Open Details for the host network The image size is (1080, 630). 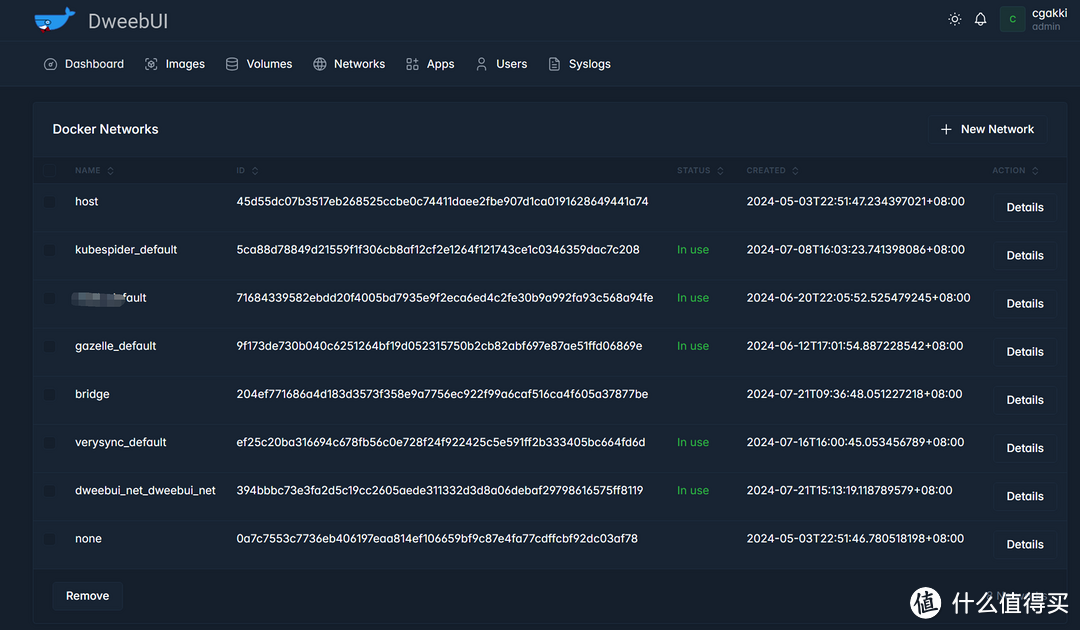(x=1025, y=207)
